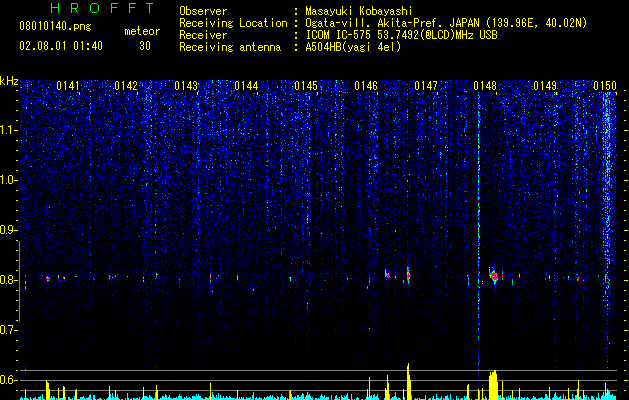Click the 0146 time marker
The height and width of the screenshot is (400, 629).
[366, 86]
